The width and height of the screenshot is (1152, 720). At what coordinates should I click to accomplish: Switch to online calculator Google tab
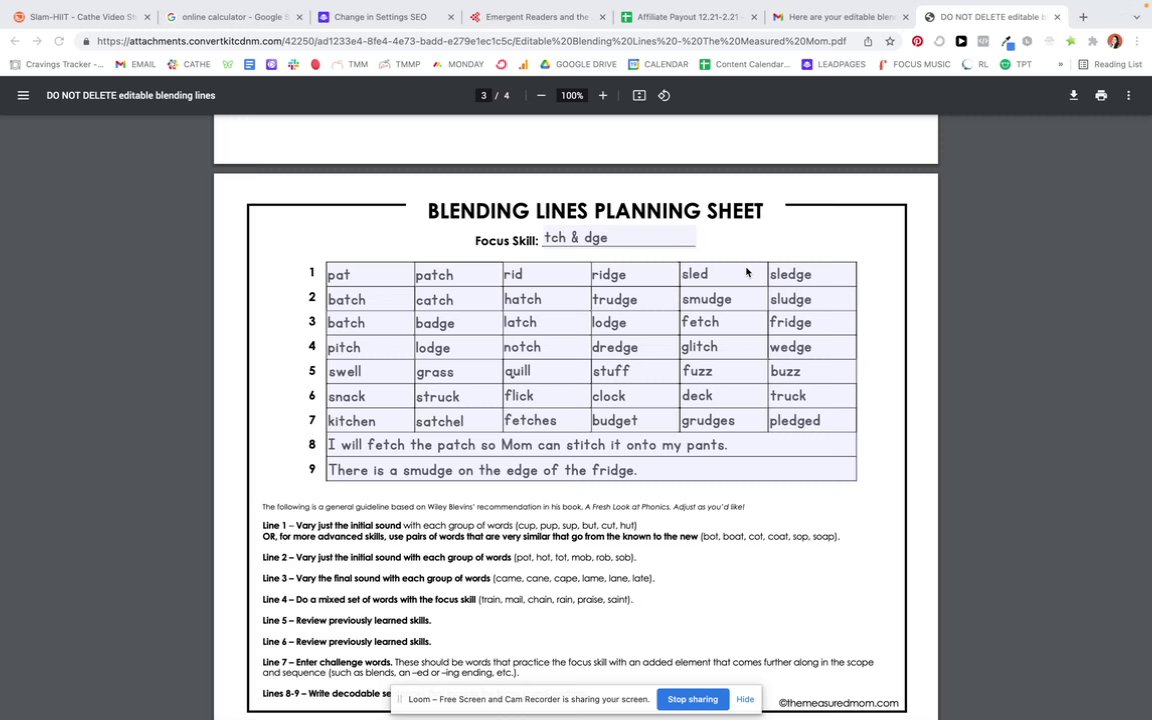pos(234,17)
